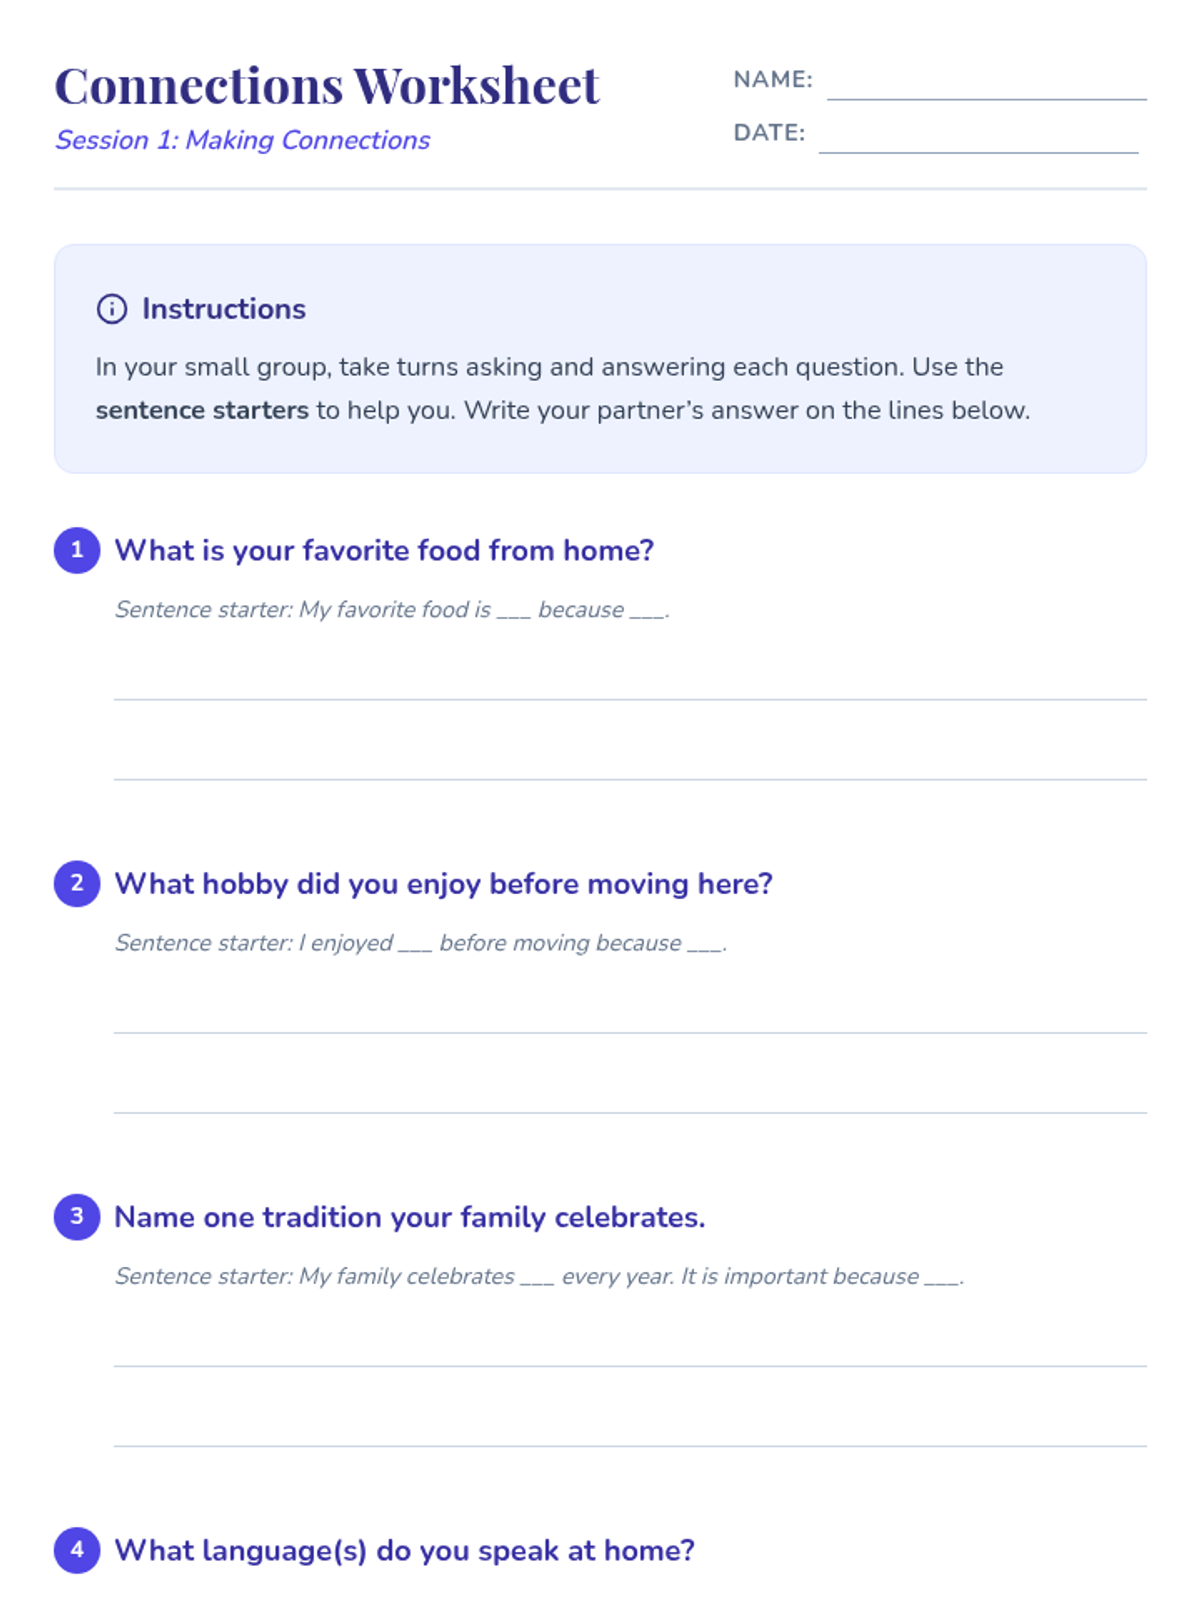Click the number 4 question badge

pos(77,1550)
